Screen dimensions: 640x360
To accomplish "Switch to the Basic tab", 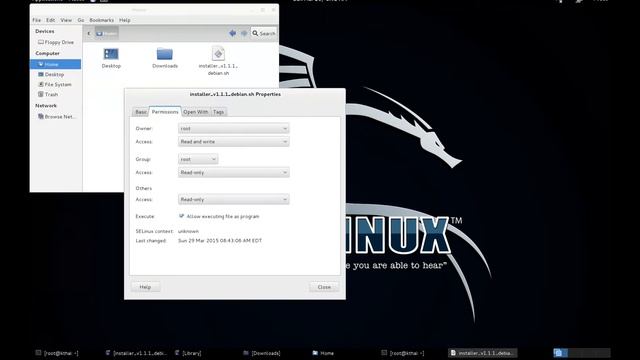I will click(140, 112).
